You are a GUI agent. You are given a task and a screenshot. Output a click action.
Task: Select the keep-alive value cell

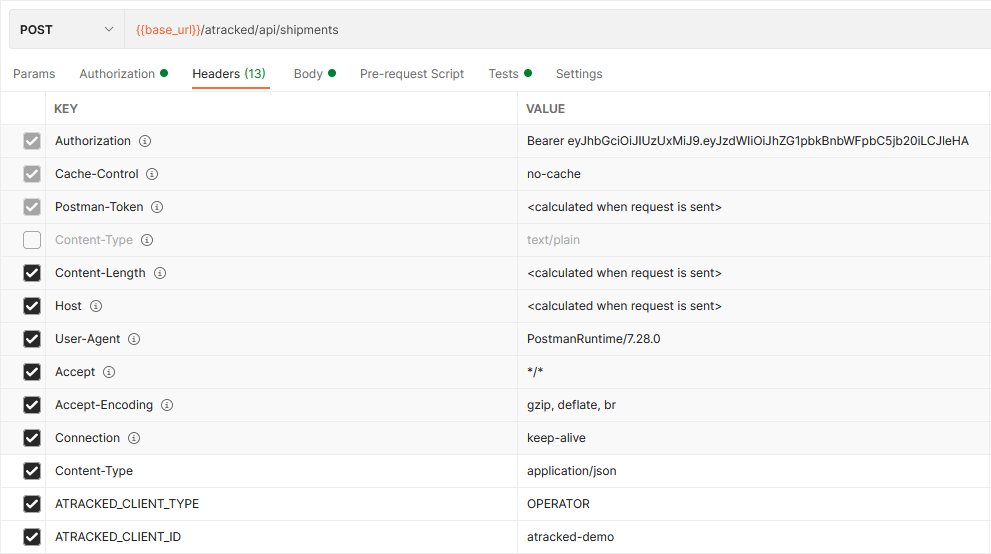tap(753, 438)
